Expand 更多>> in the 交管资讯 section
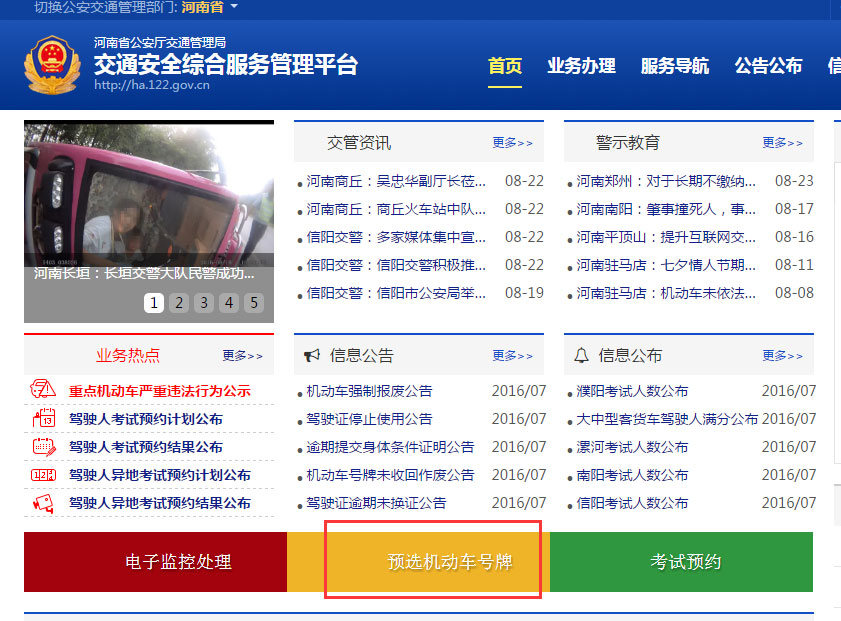 513,143
